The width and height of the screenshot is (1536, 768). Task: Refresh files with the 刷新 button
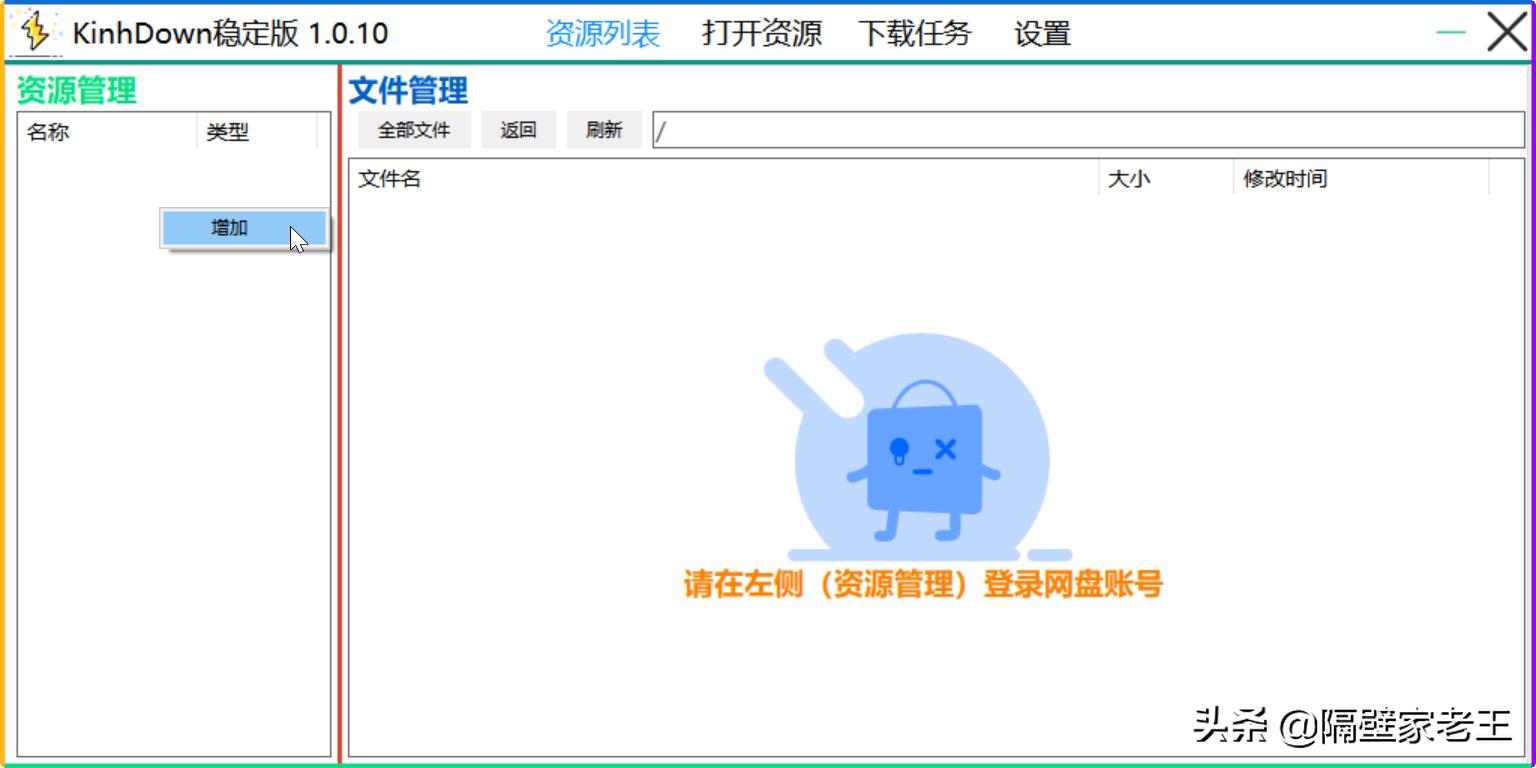pyautogui.click(x=604, y=129)
